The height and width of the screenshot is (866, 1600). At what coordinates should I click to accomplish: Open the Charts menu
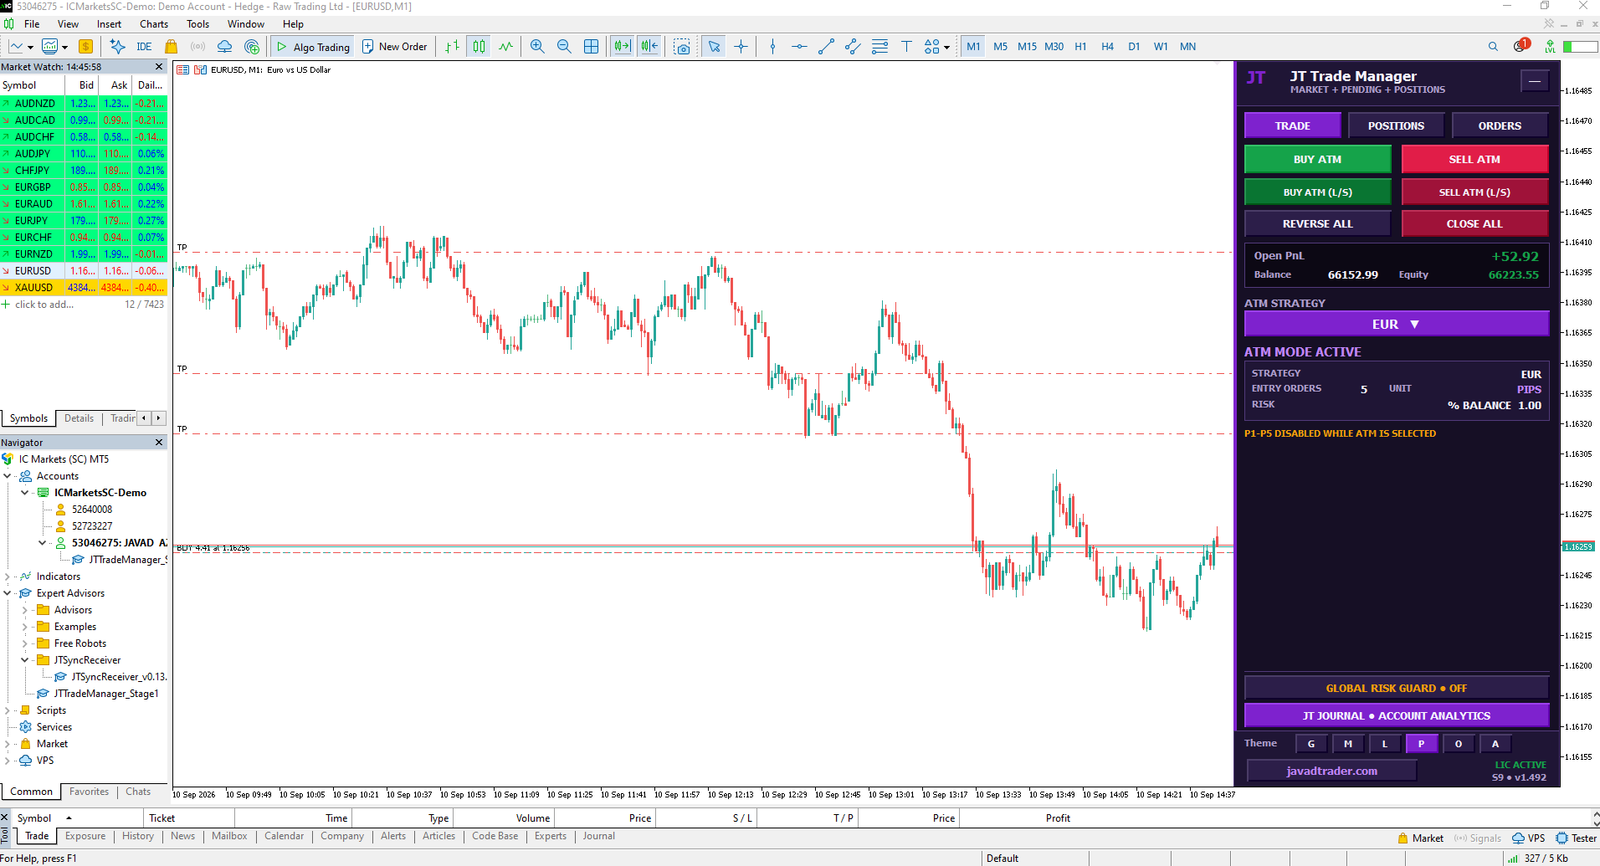(x=154, y=24)
